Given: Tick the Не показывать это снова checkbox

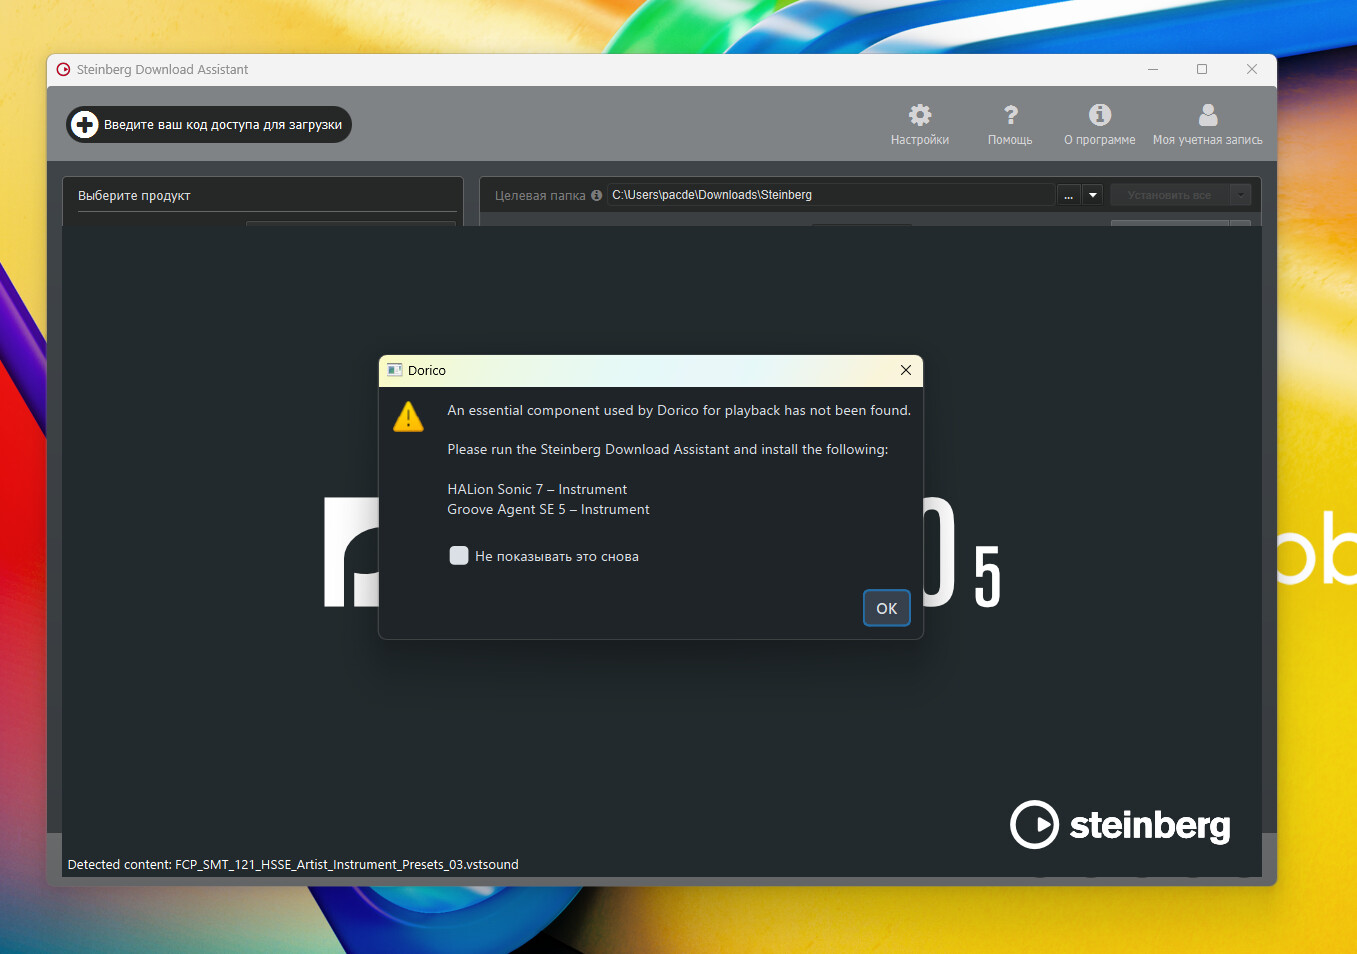Looking at the screenshot, I should pos(459,556).
